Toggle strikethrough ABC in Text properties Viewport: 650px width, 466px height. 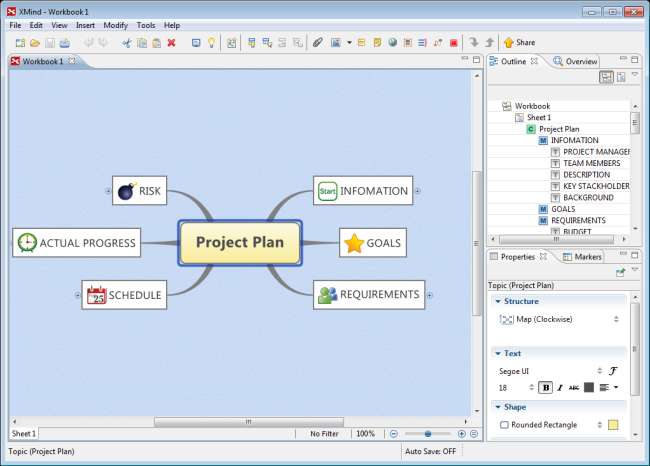[574, 388]
